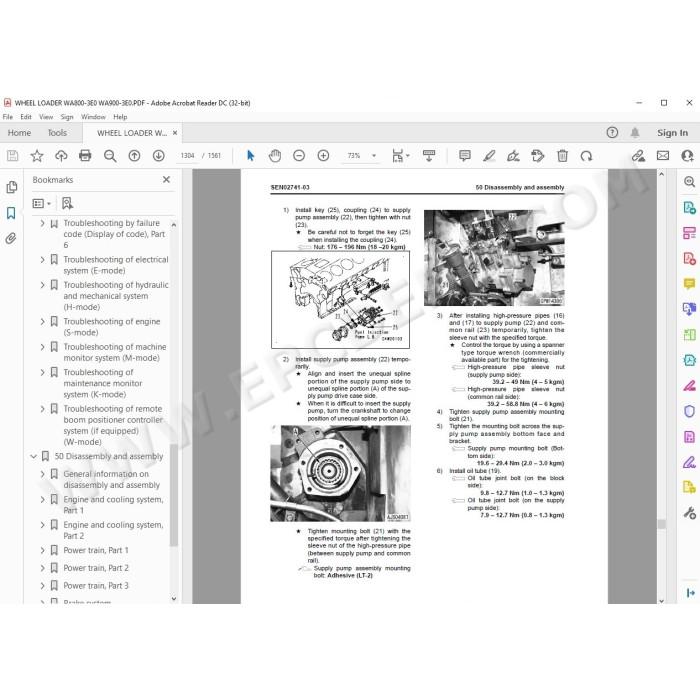Open Troubleshooting of remote boom positioner bookmark

tap(113, 425)
